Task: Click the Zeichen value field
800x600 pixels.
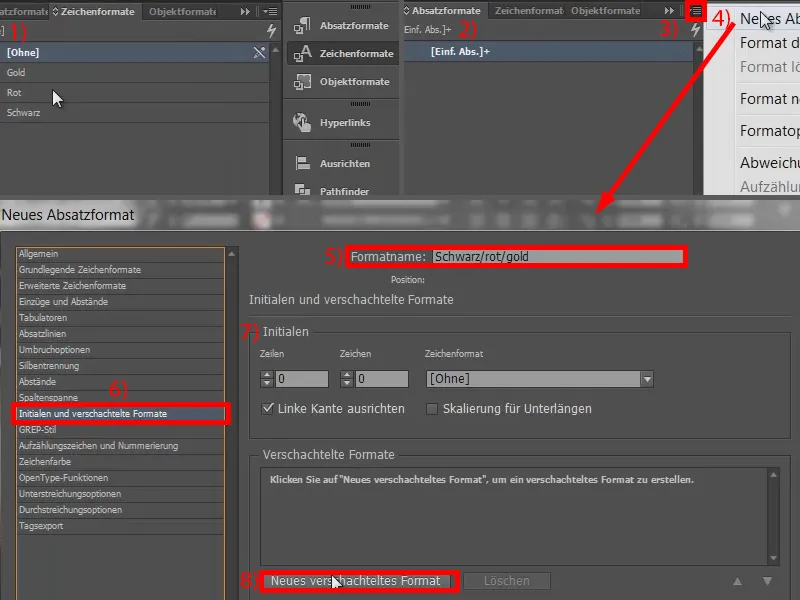Action: 382,379
